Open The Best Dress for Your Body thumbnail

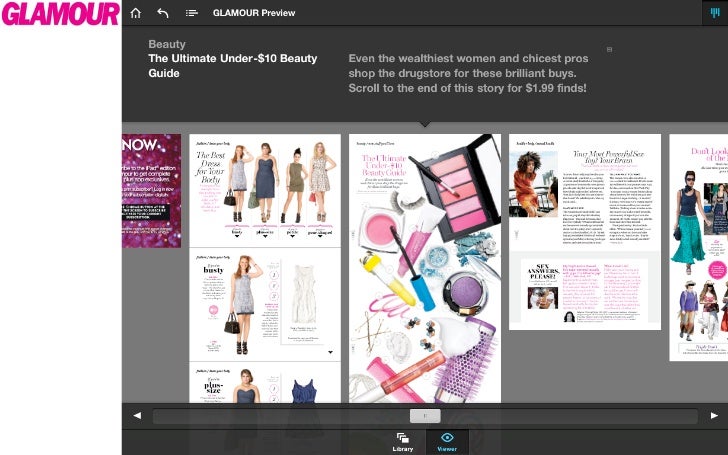[x=265, y=190]
